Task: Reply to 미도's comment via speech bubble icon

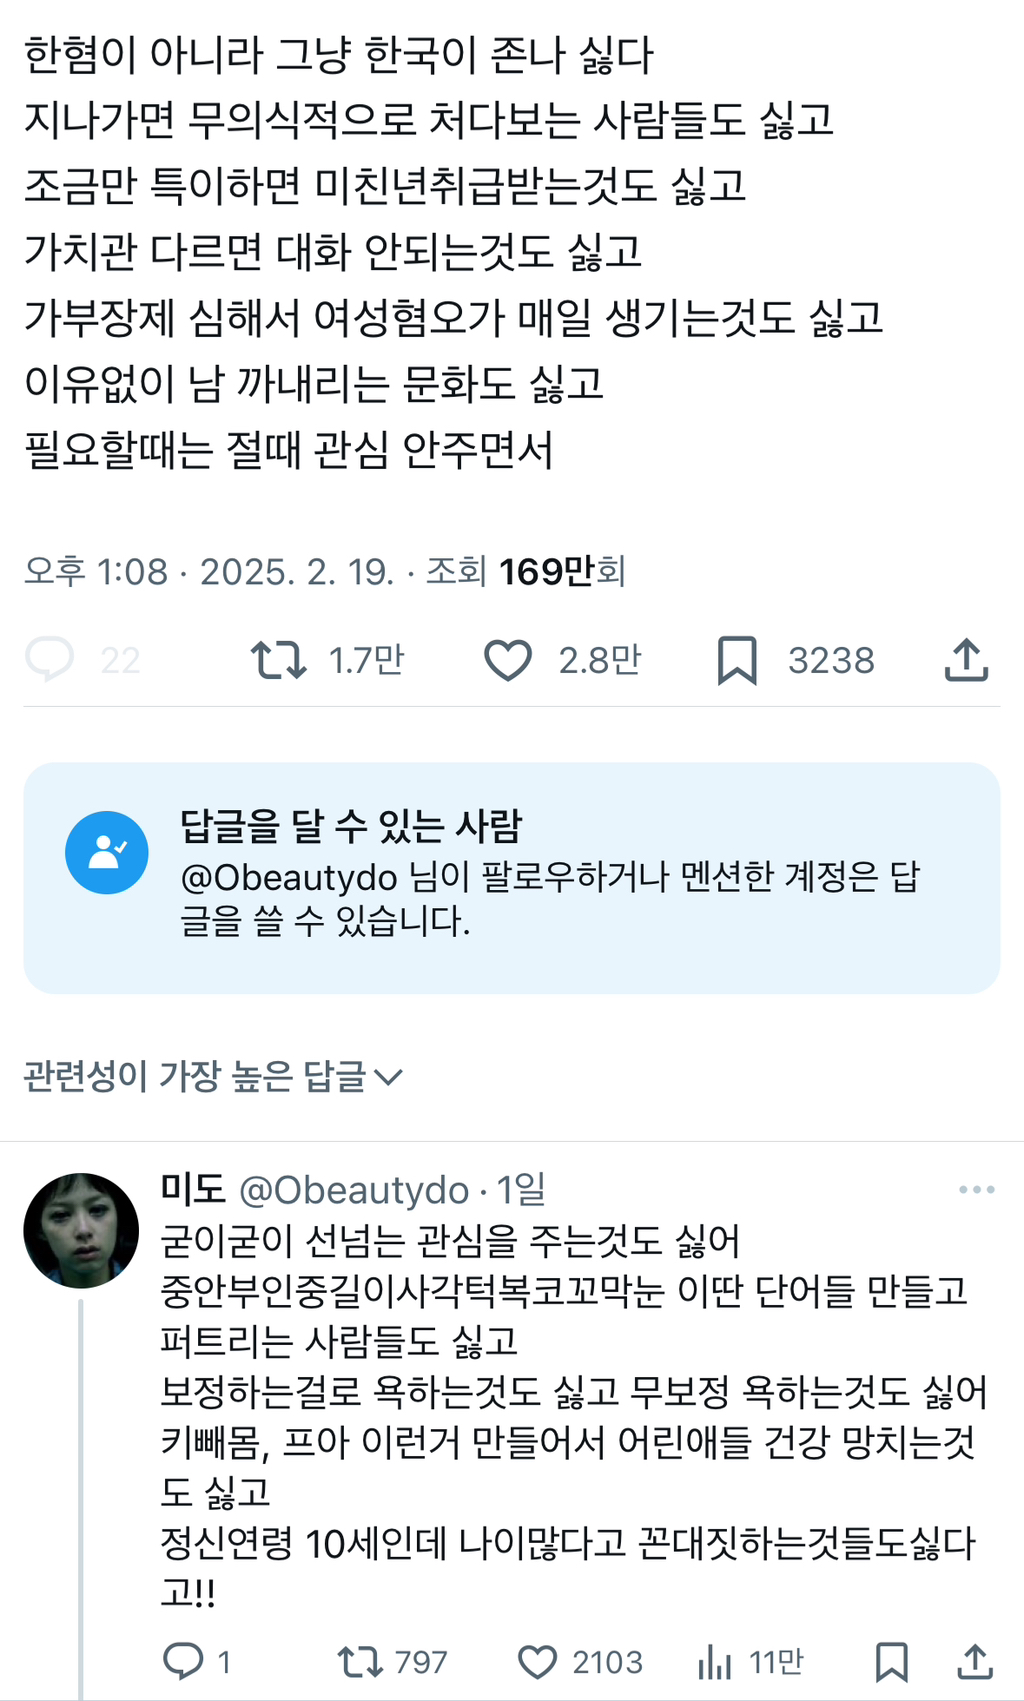Action: (184, 1661)
